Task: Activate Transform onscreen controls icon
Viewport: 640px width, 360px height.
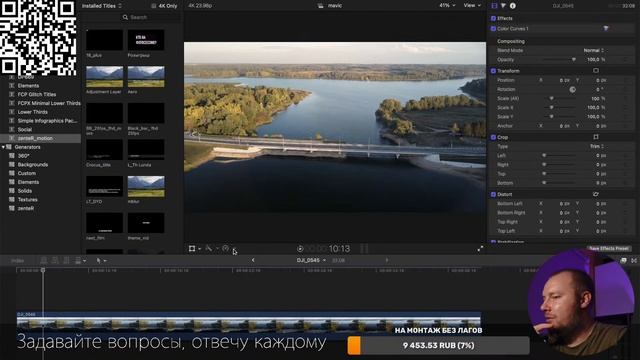Action: coord(596,71)
